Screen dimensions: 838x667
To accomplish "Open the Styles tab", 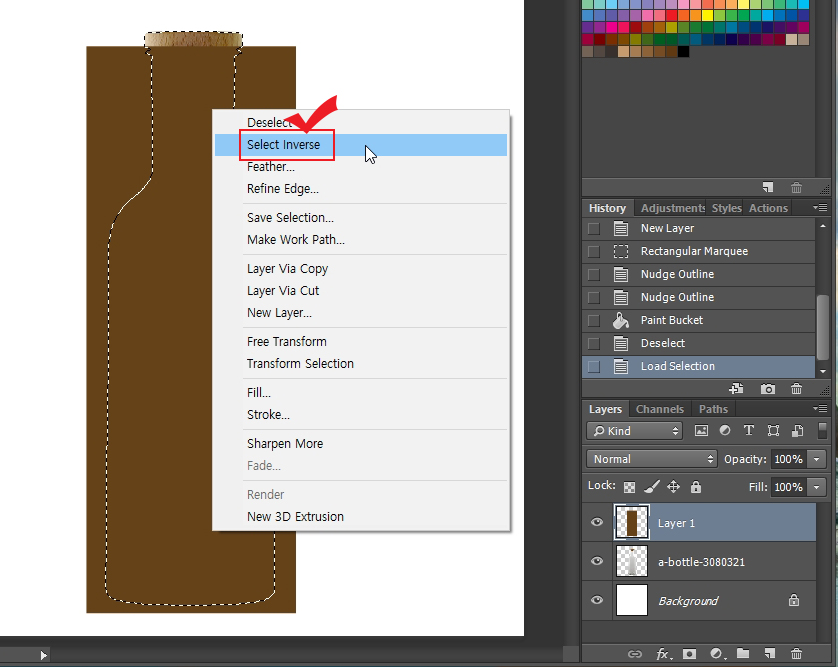I will 726,208.
